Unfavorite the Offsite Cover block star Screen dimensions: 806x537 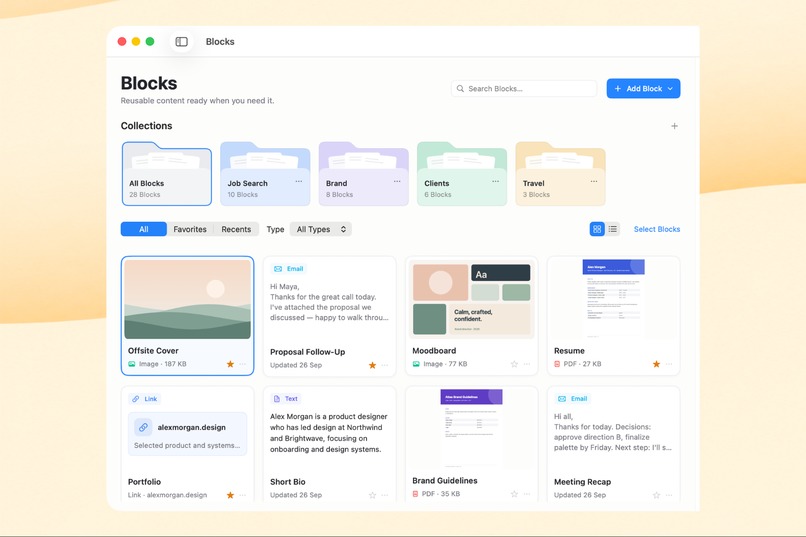tap(230, 364)
